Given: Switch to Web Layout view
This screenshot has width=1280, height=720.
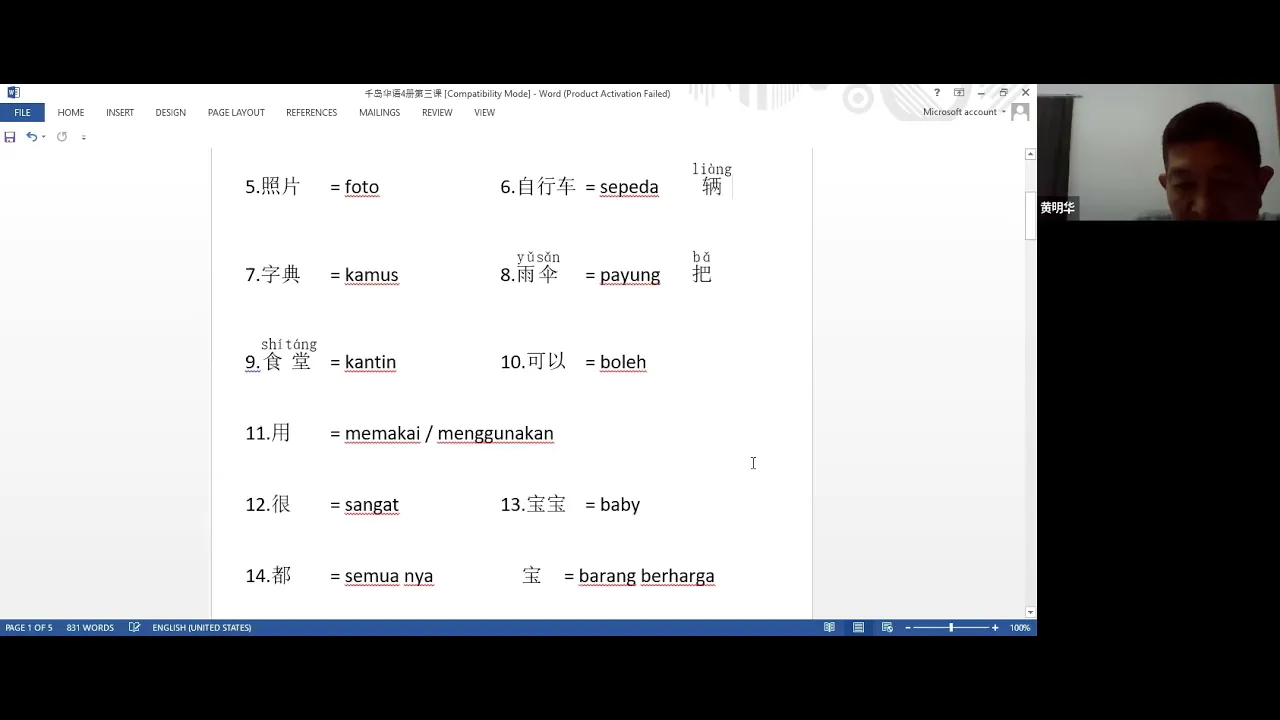Looking at the screenshot, I should pyautogui.click(x=887, y=628).
